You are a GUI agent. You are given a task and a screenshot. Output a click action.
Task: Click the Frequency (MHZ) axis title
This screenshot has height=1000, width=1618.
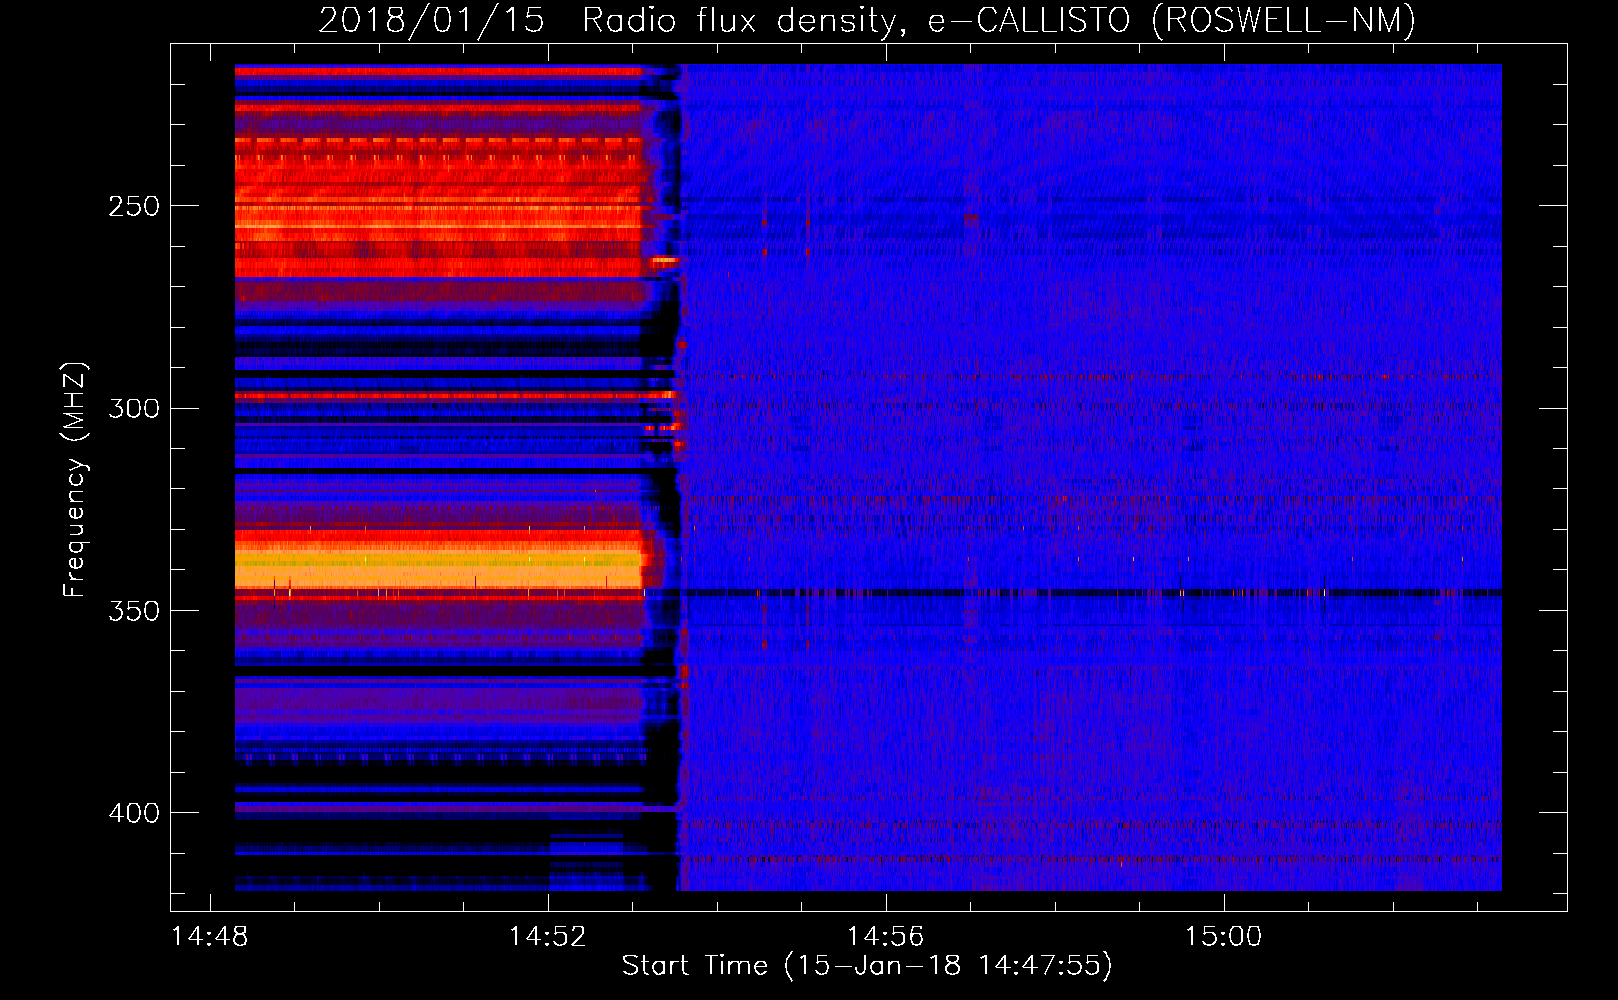tap(76, 479)
